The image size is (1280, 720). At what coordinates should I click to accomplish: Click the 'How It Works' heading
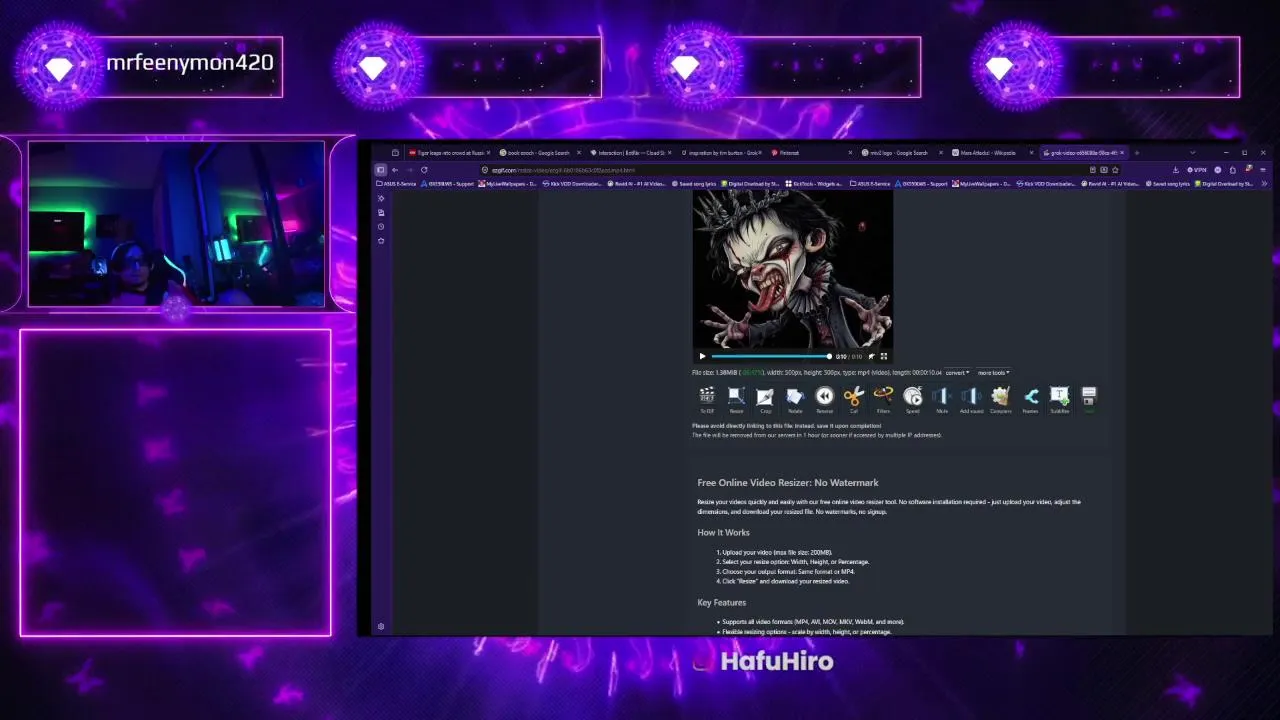point(723,533)
